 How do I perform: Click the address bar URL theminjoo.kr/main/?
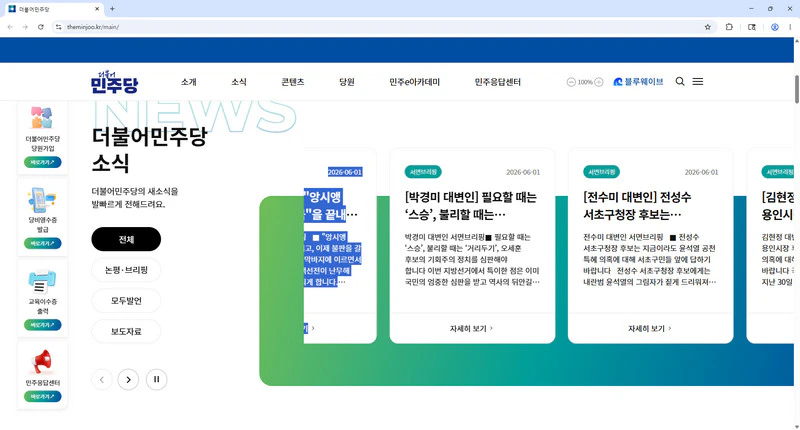click(x=93, y=27)
